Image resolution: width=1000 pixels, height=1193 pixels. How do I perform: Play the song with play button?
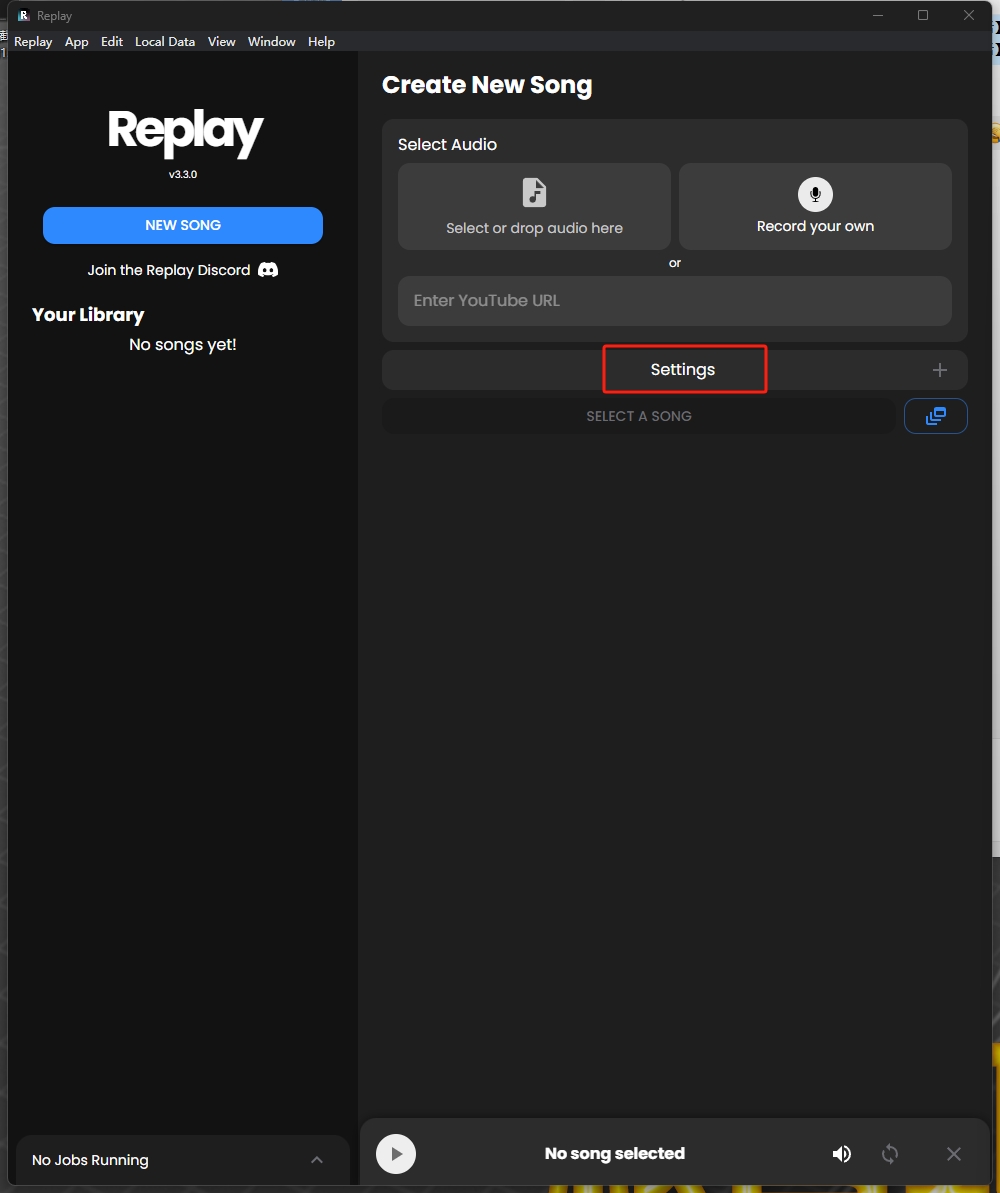point(396,1153)
